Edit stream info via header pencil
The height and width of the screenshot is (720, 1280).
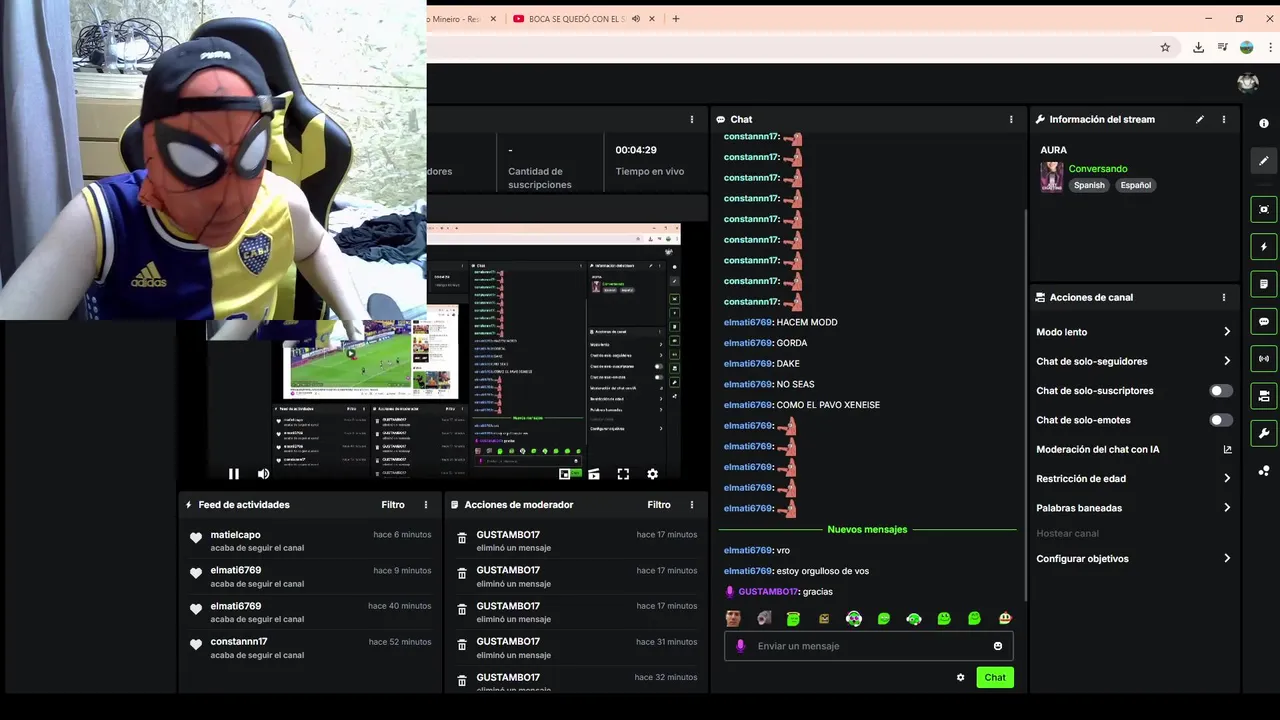pyautogui.click(x=1200, y=119)
